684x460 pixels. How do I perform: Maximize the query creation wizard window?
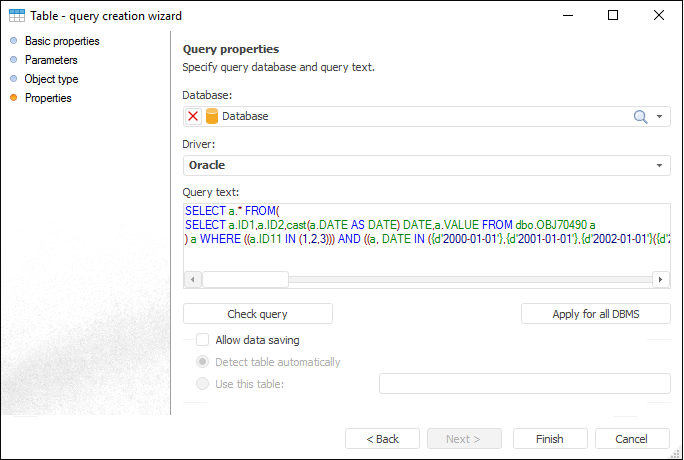click(613, 16)
